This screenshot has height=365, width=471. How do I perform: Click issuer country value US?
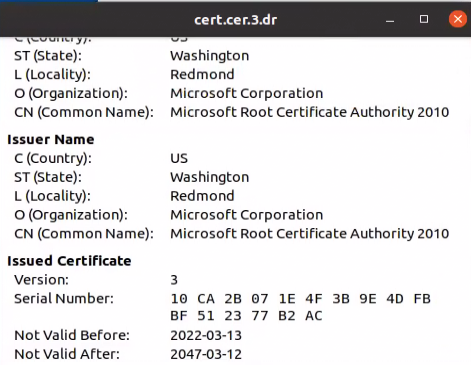179,158
